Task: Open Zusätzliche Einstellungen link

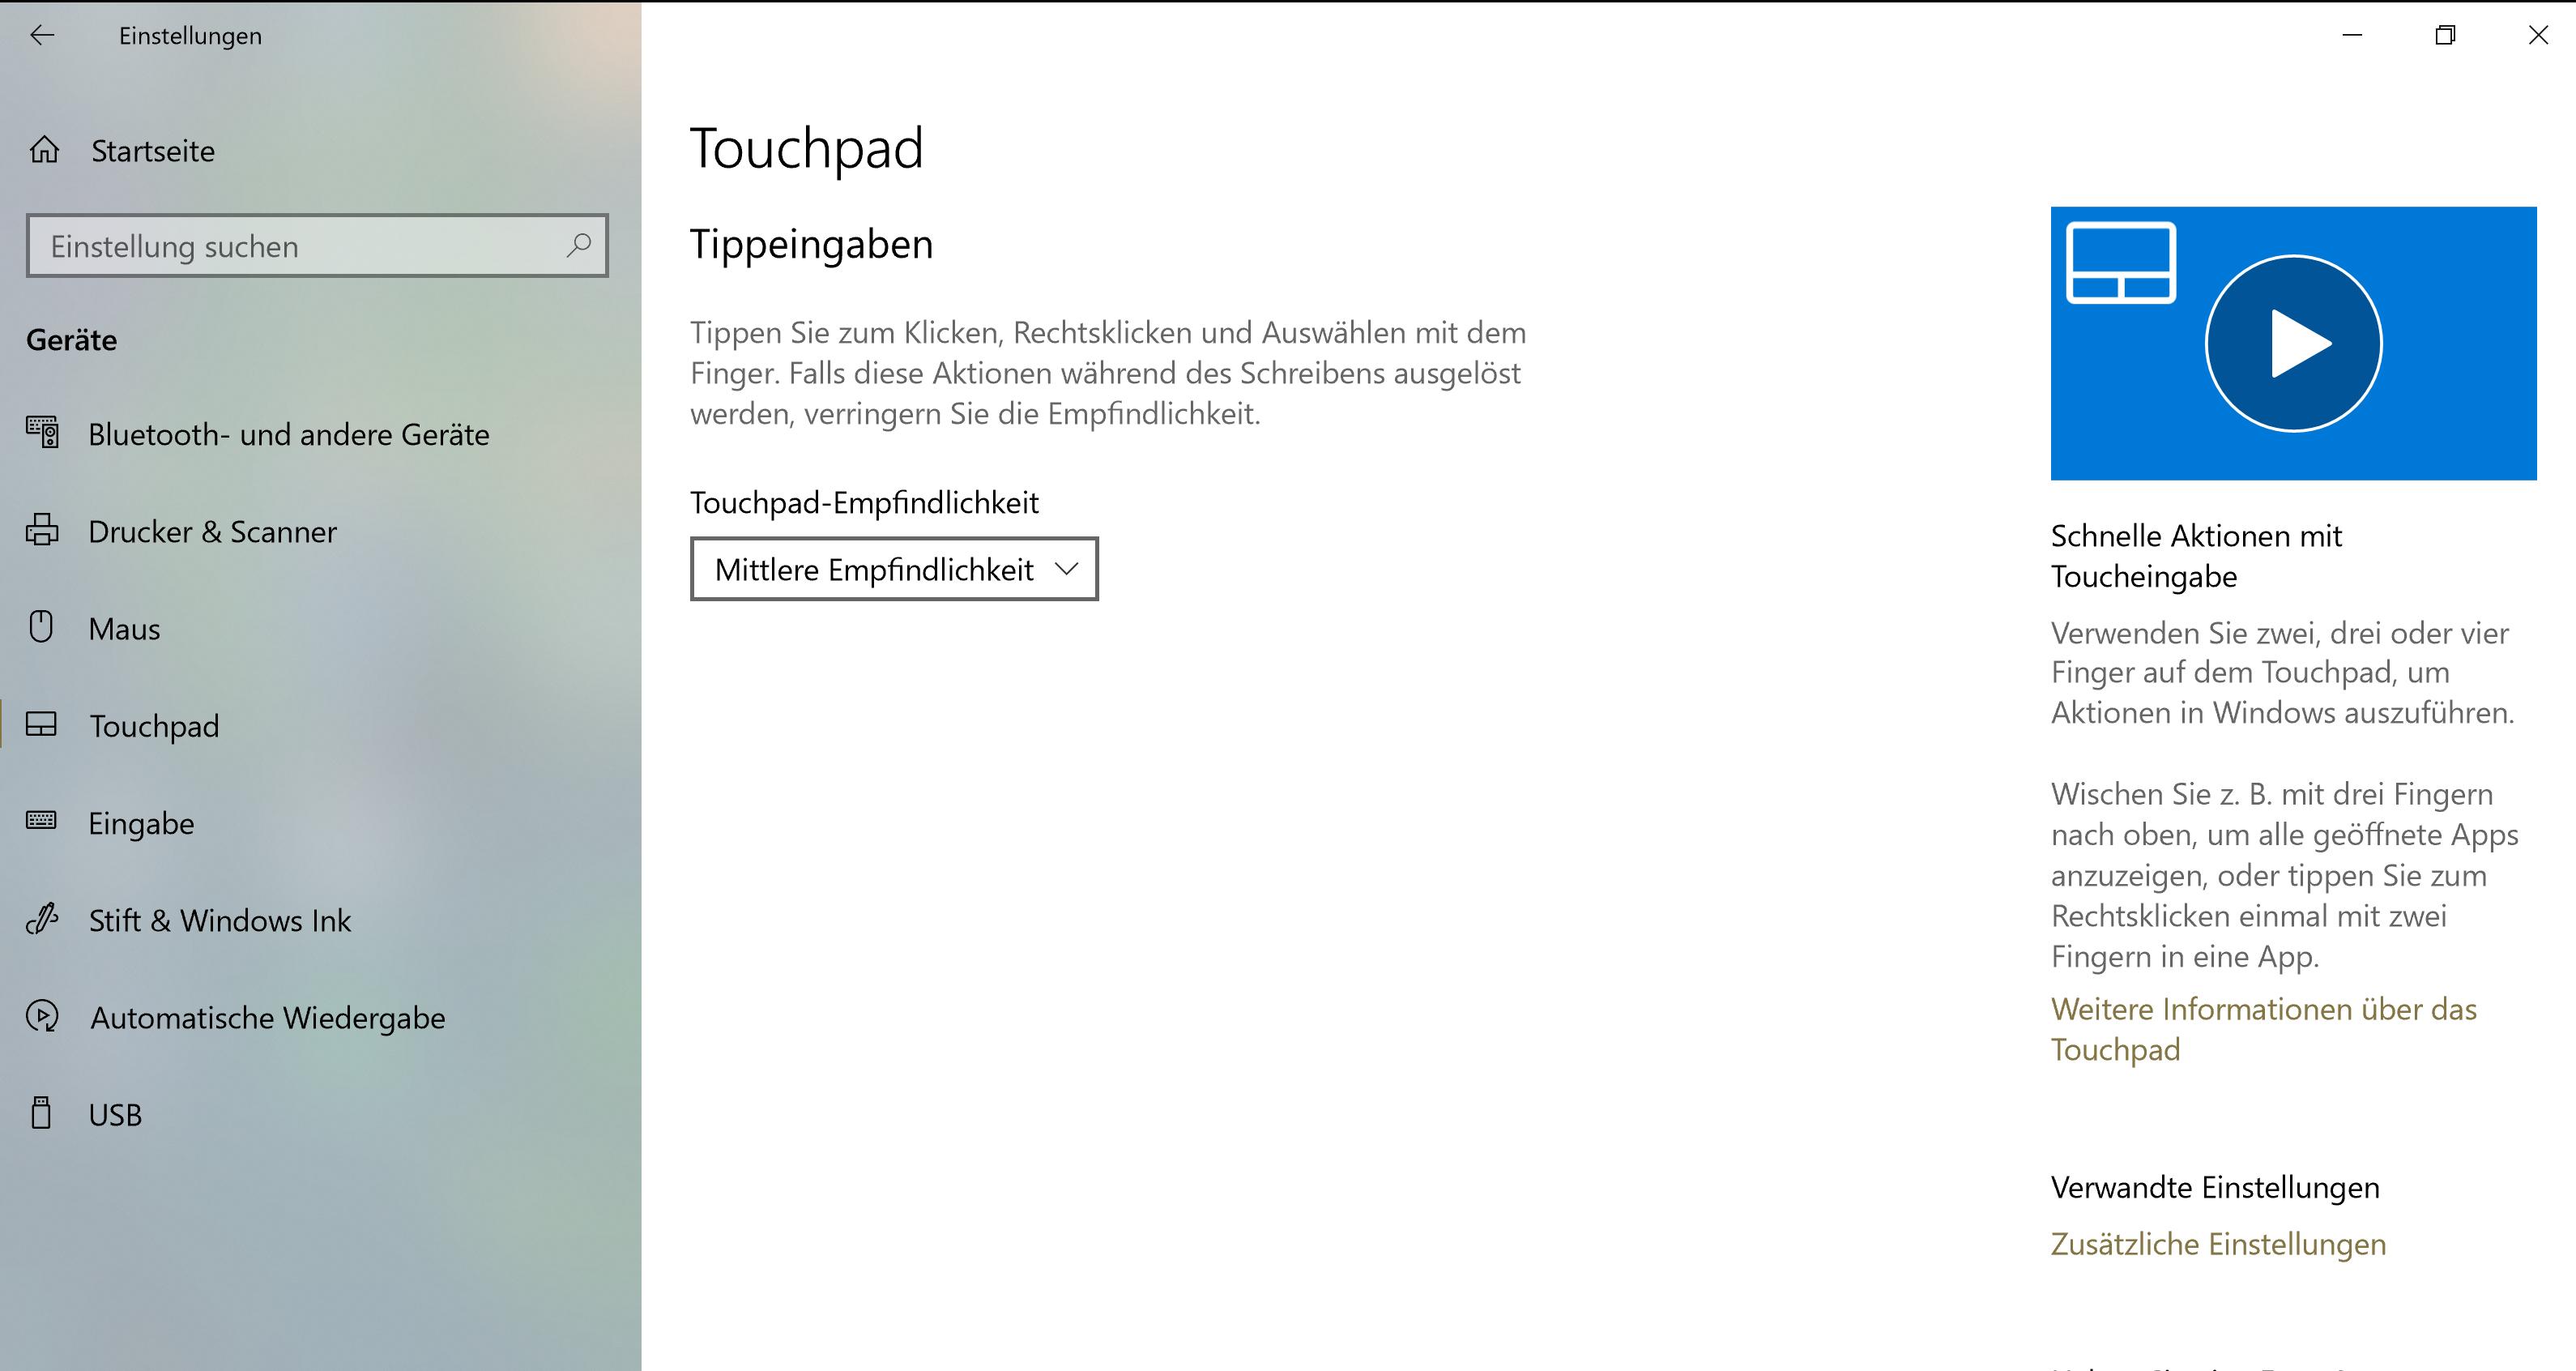Action: pyautogui.click(x=2217, y=1244)
